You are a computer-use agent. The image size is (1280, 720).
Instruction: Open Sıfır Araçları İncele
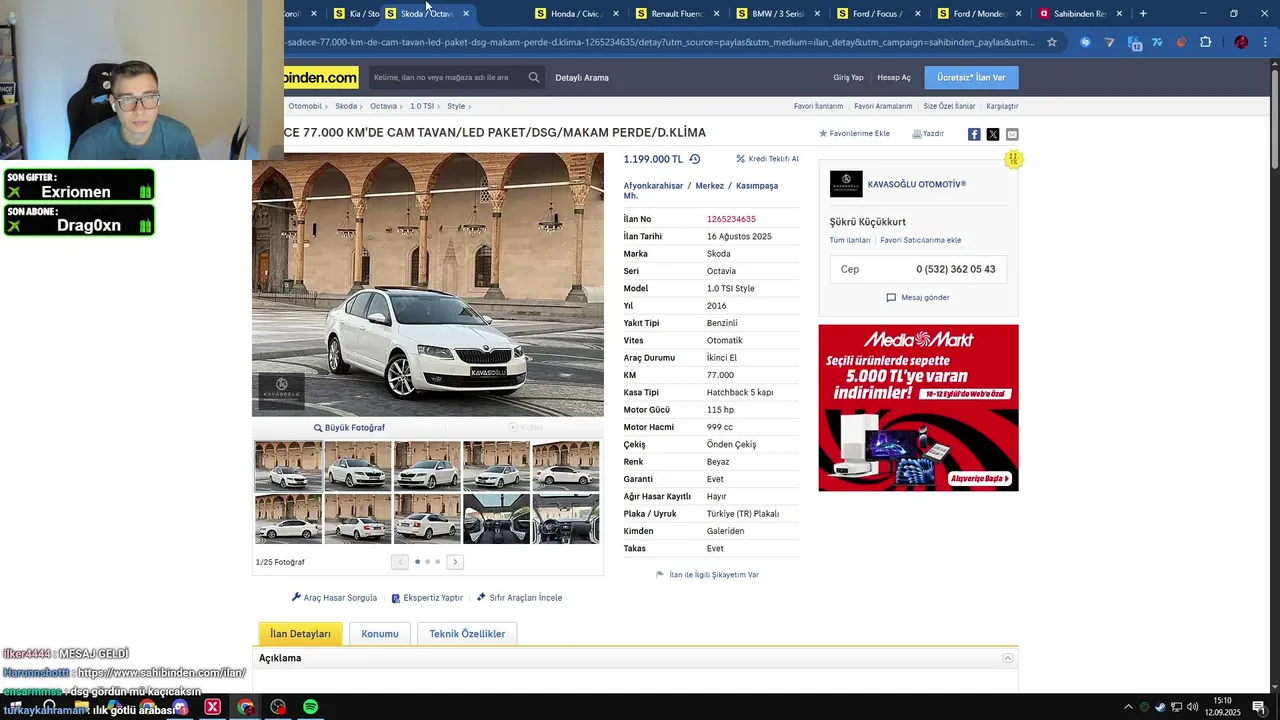click(519, 598)
